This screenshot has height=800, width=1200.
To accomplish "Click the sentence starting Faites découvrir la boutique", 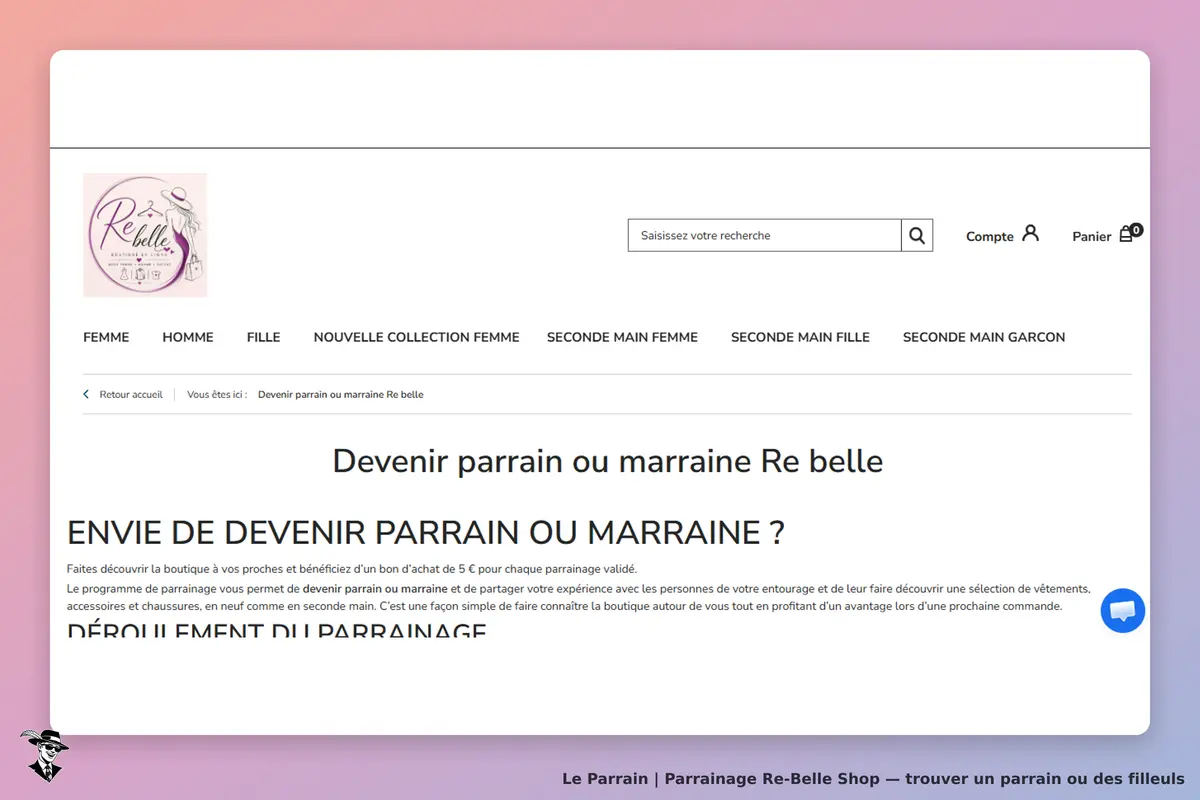I will click(352, 569).
